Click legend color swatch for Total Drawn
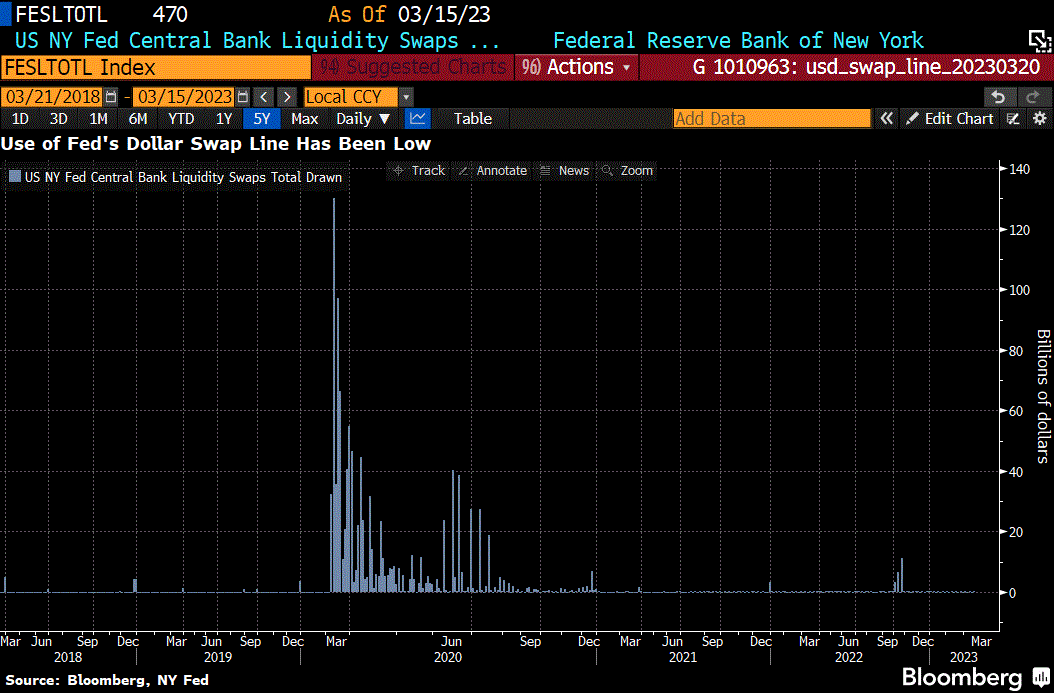Screen dimensions: 1054x693 pyautogui.click(x=15, y=177)
